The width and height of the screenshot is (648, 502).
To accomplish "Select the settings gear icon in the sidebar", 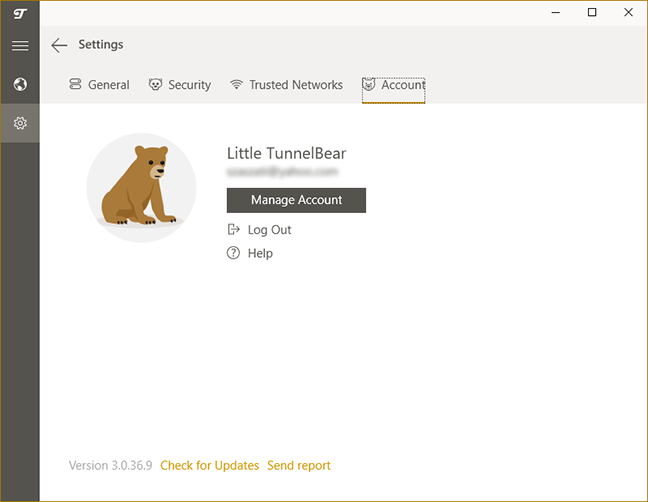I will 20,123.
